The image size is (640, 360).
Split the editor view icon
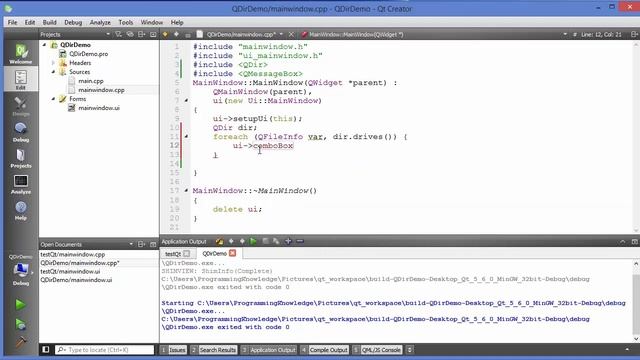[634, 34]
